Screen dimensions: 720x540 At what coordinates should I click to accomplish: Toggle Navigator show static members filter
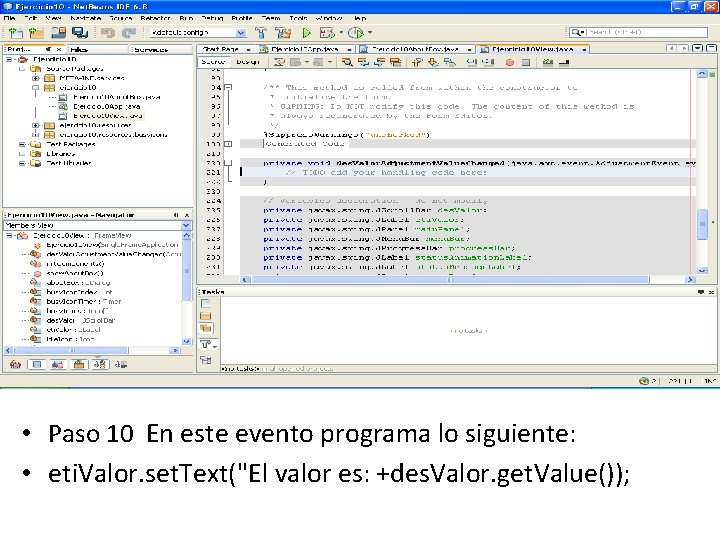(58, 365)
